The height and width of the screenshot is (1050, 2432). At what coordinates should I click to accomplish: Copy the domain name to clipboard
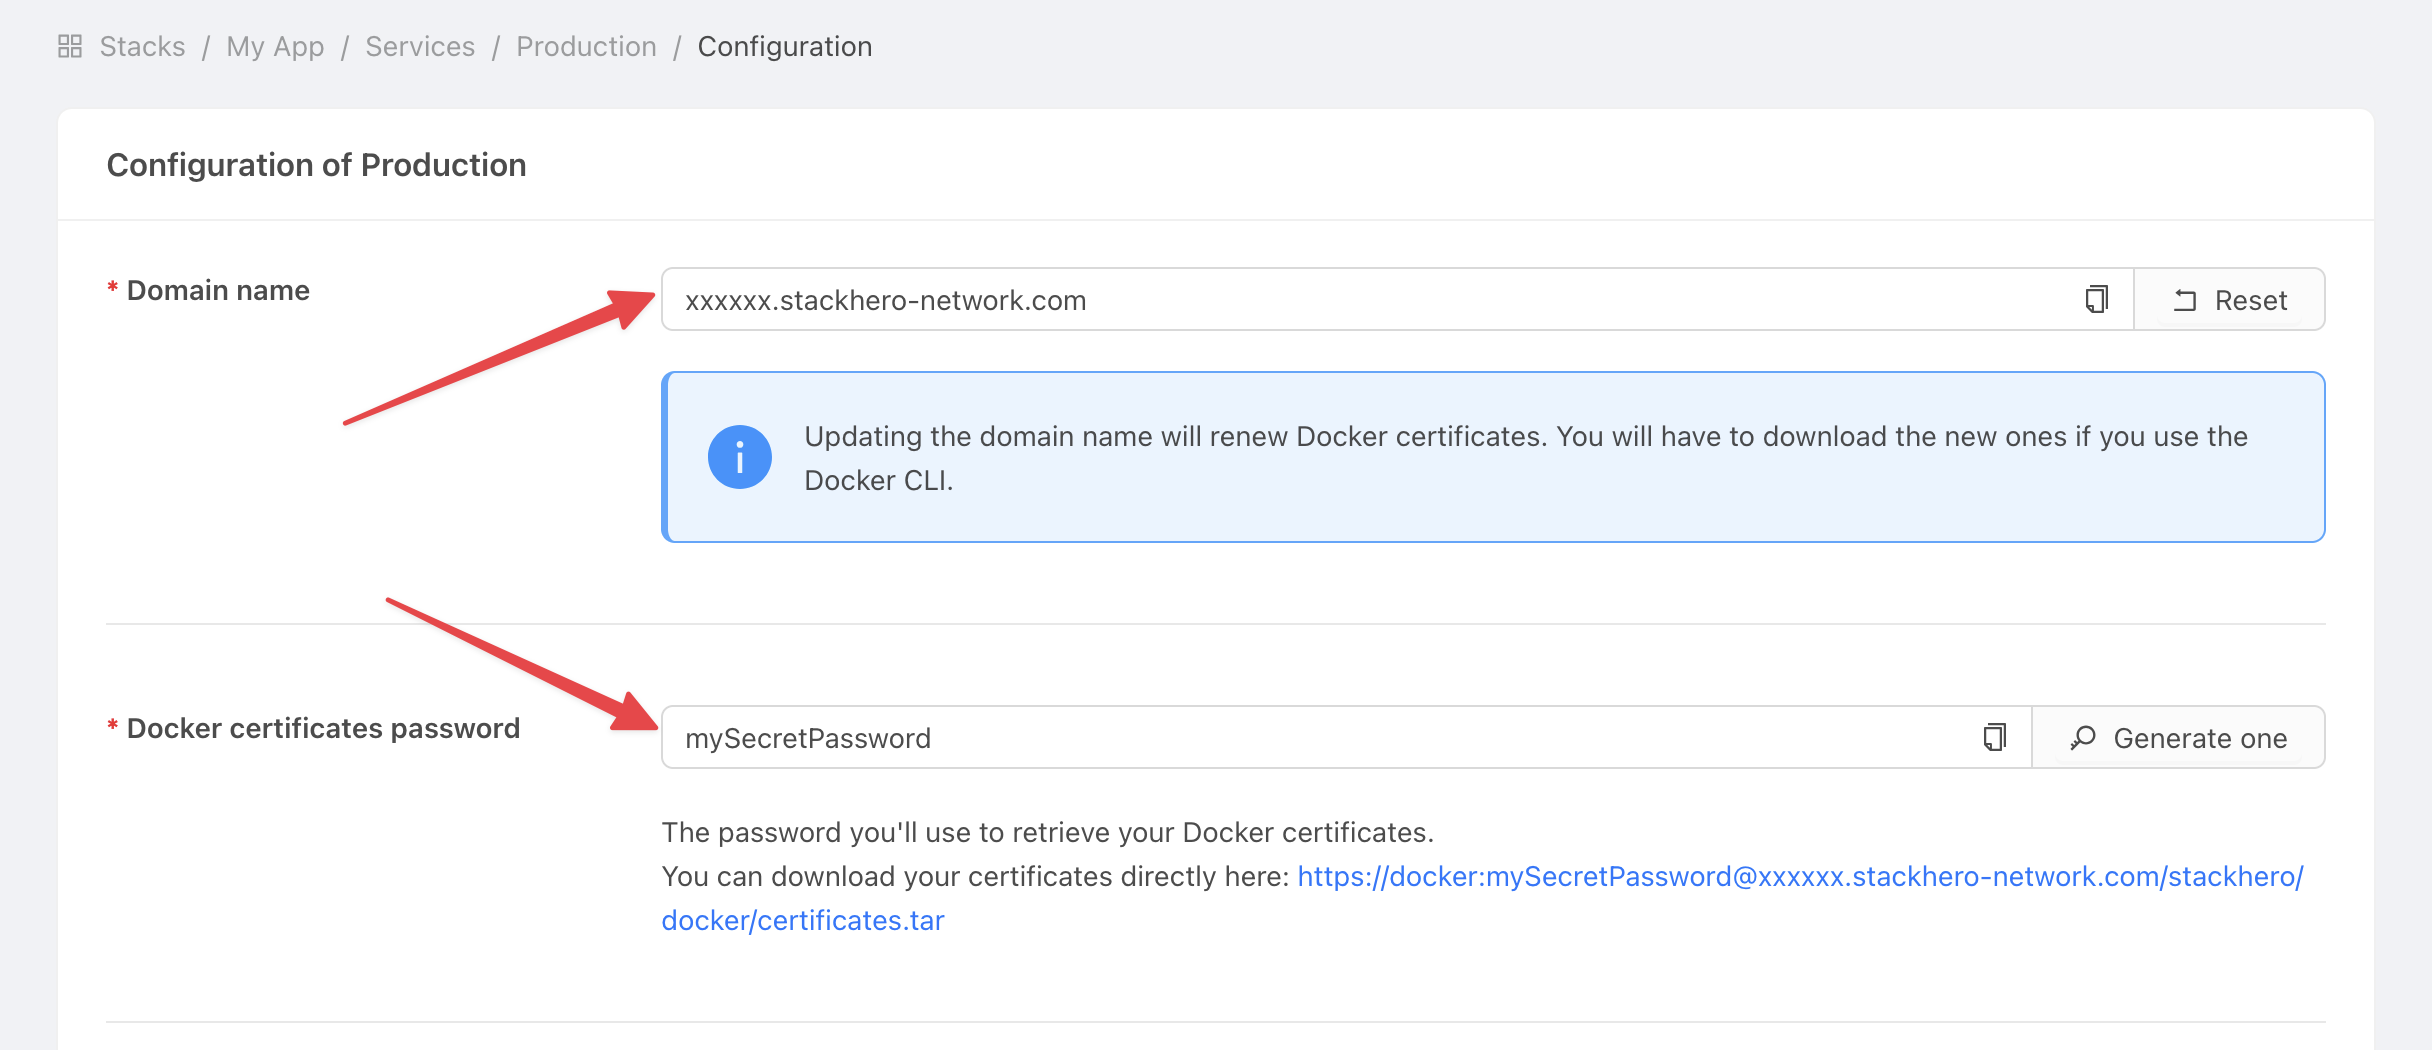[x=2096, y=300]
